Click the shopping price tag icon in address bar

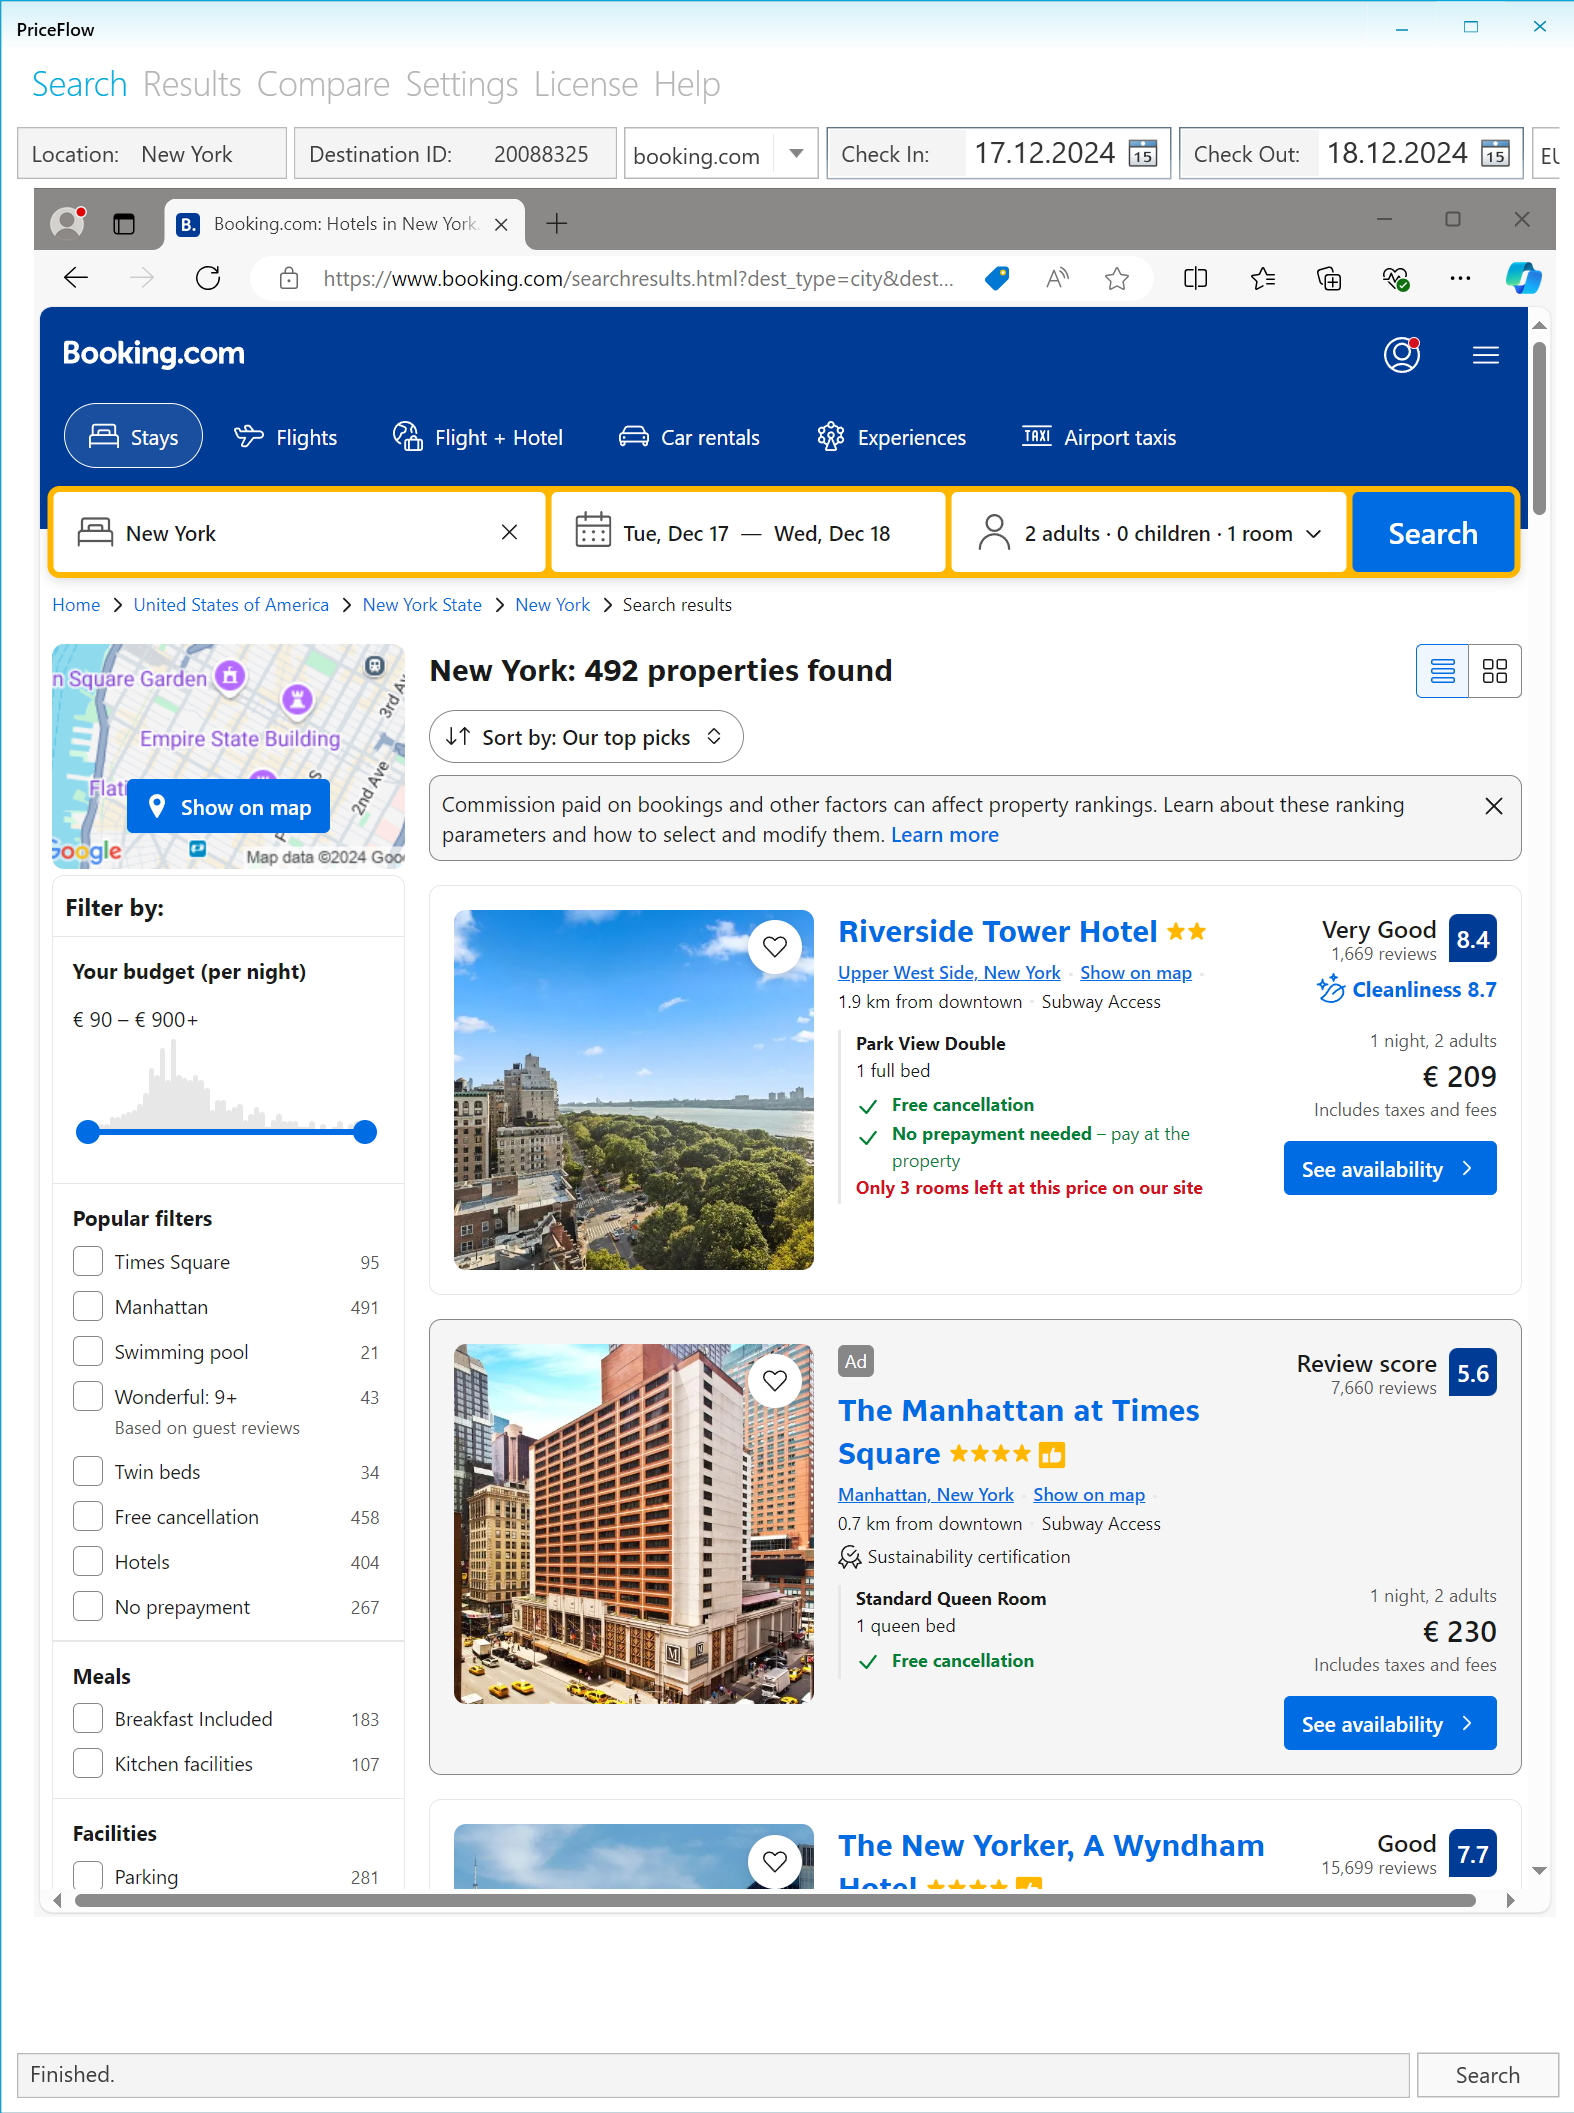tap(997, 278)
